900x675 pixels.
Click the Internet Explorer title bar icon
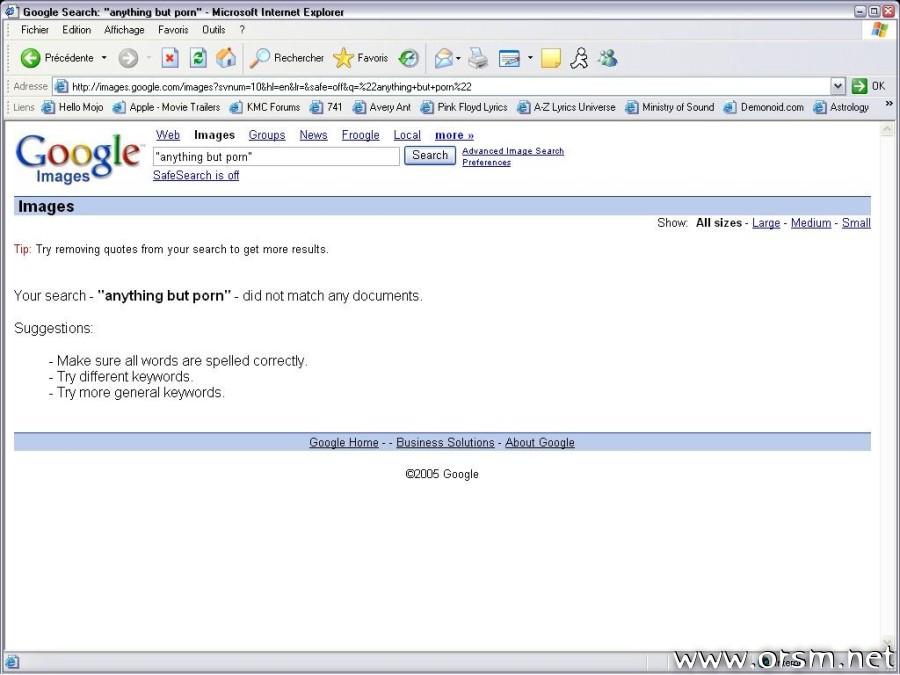pyautogui.click(x=11, y=11)
